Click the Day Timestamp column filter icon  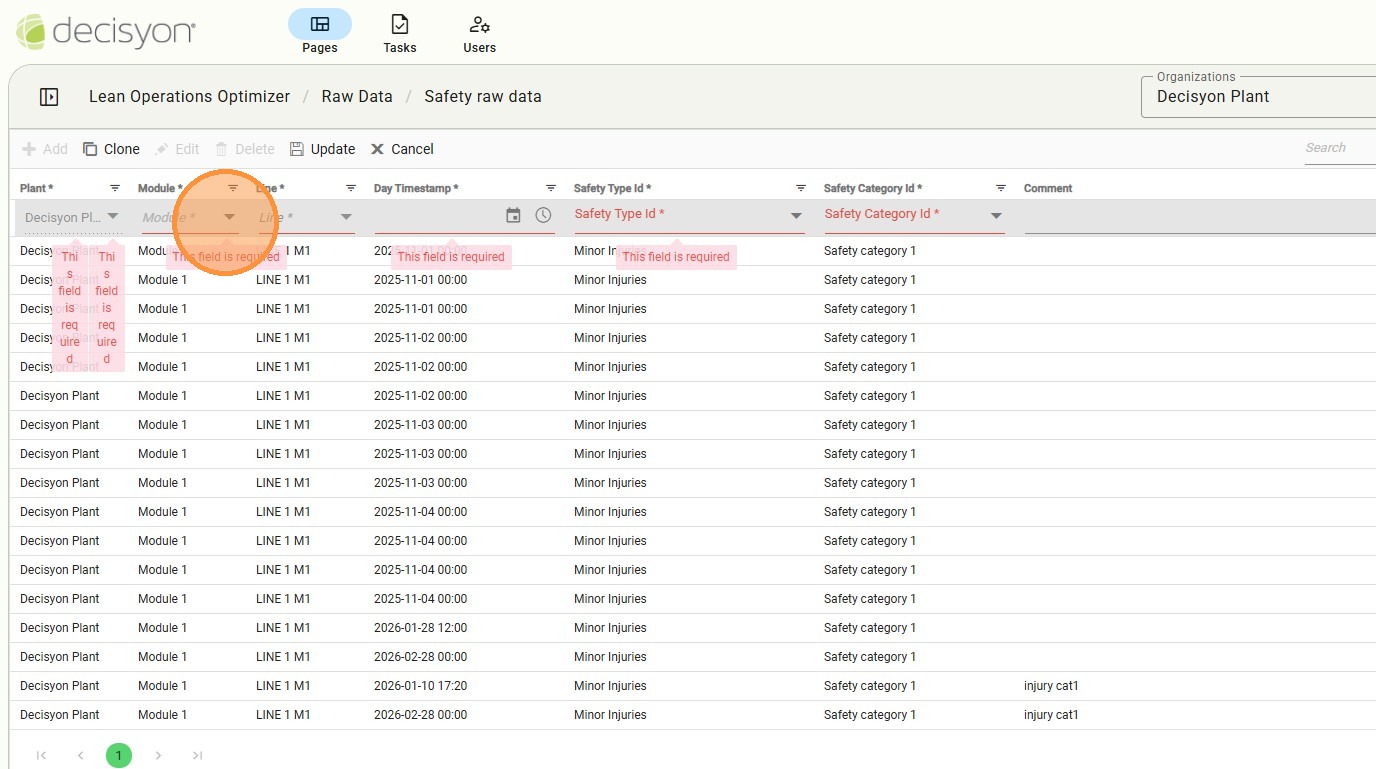[x=551, y=188]
